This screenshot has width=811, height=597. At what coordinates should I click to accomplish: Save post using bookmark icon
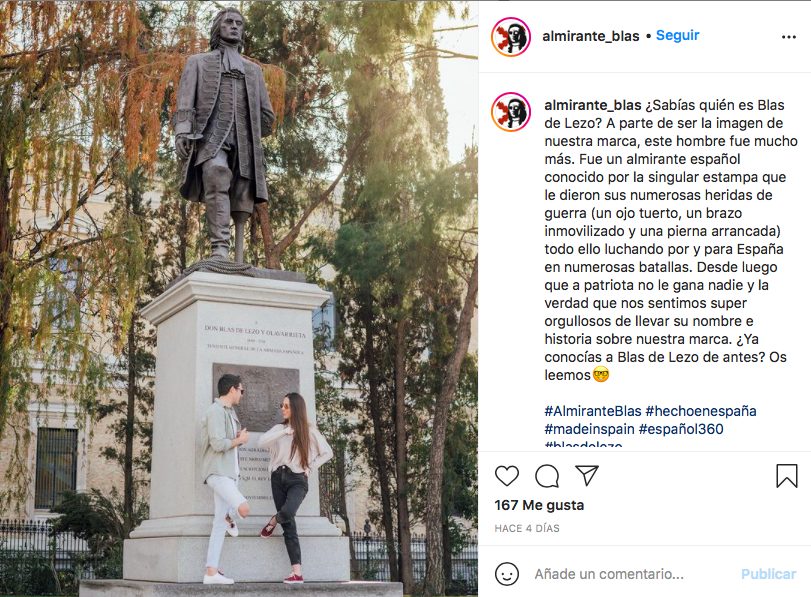pos(787,476)
